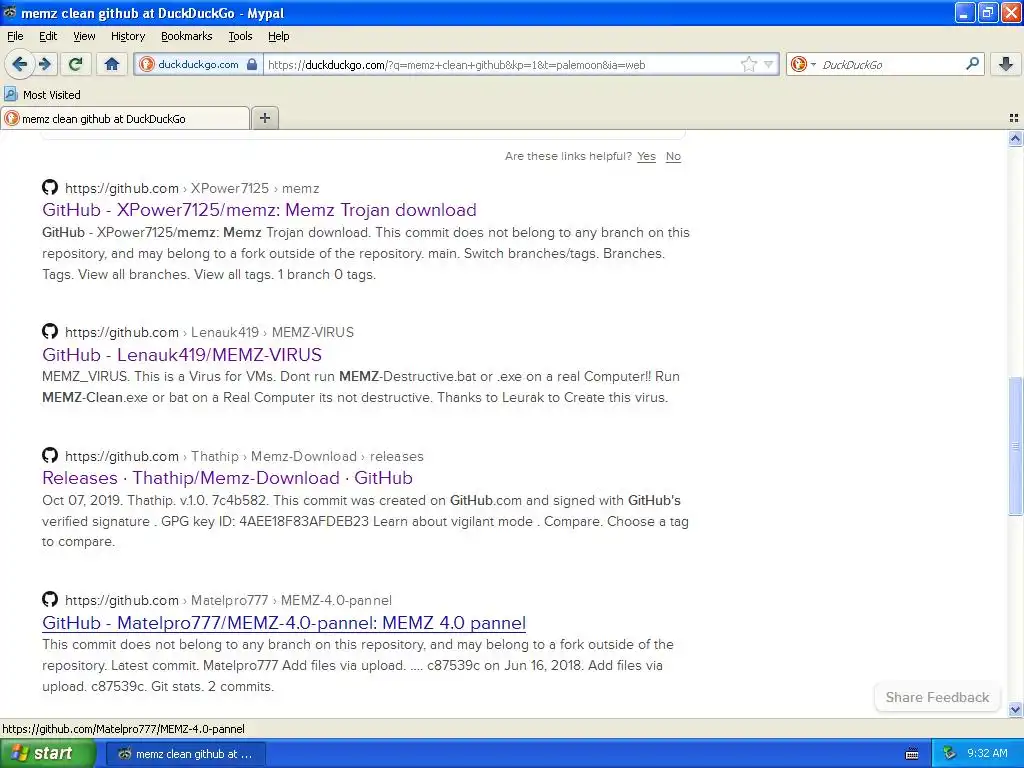Go forward with the Forward arrow button
The height and width of the screenshot is (768, 1024).
[x=44, y=64]
